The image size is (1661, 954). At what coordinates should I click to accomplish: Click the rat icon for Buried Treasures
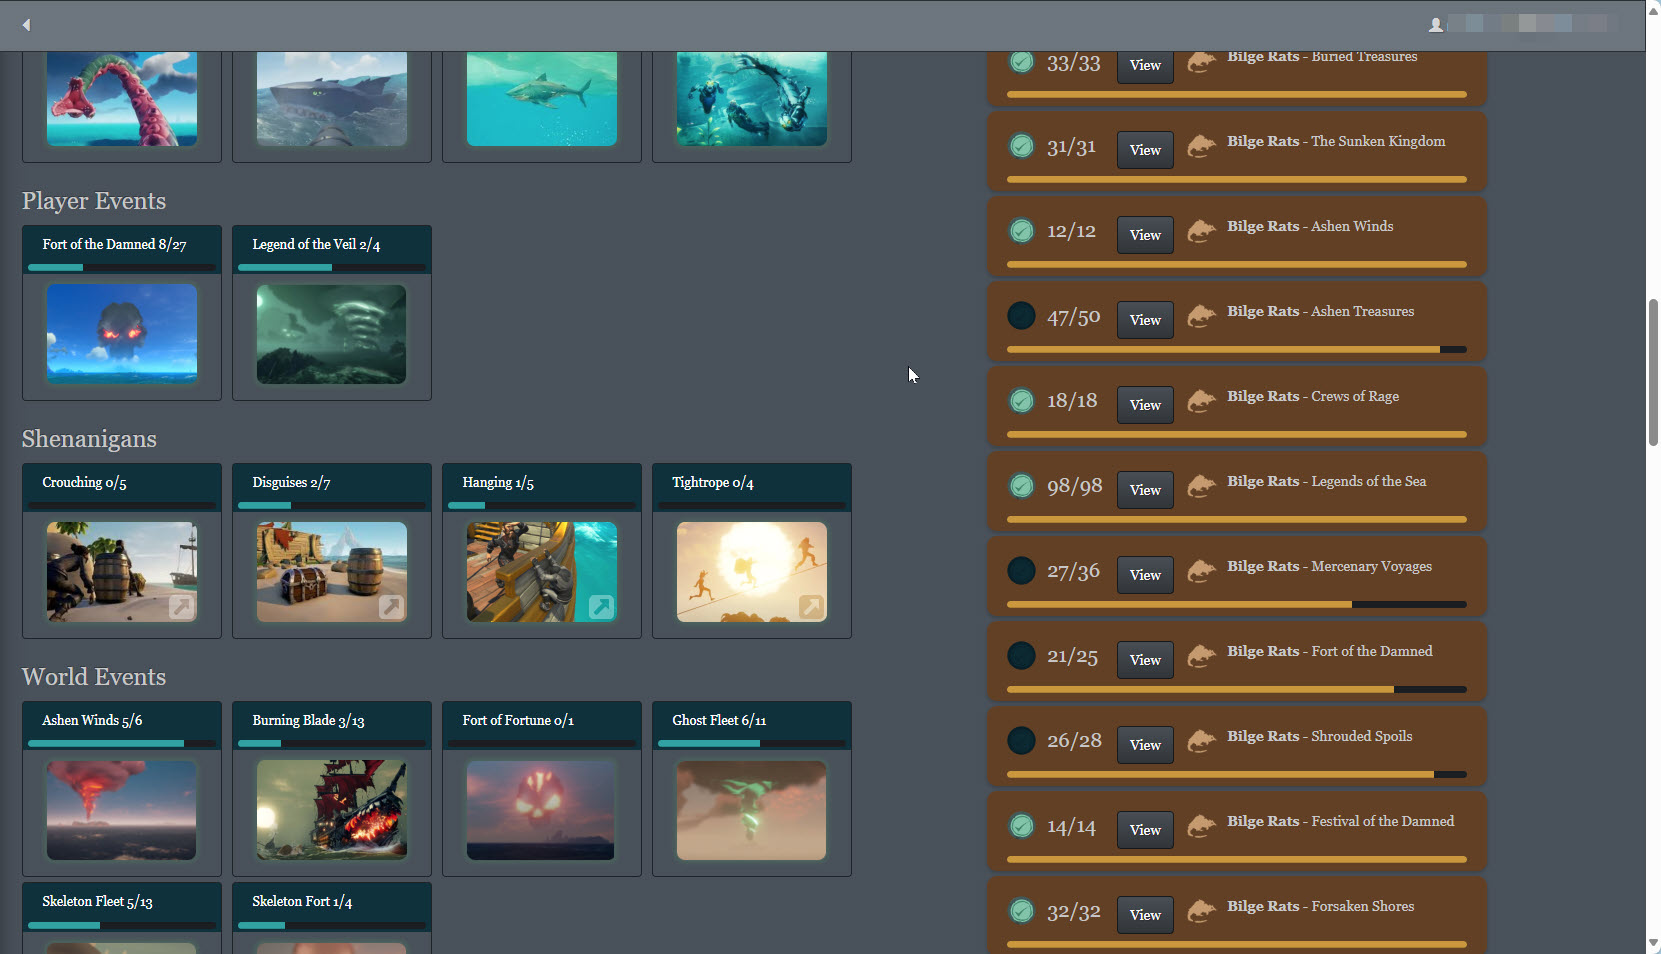point(1201,63)
